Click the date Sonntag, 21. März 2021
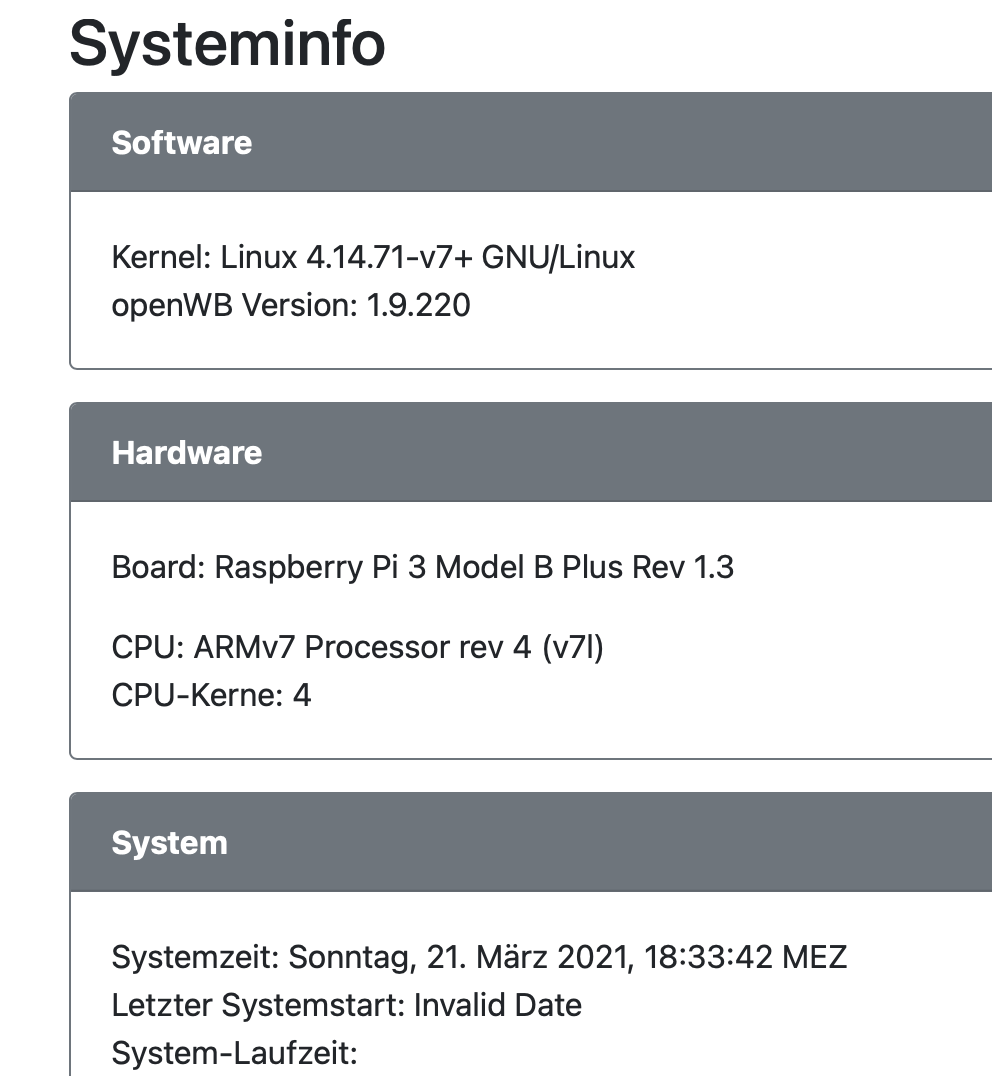The width and height of the screenshot is (992, 1076). pos(460,958)
